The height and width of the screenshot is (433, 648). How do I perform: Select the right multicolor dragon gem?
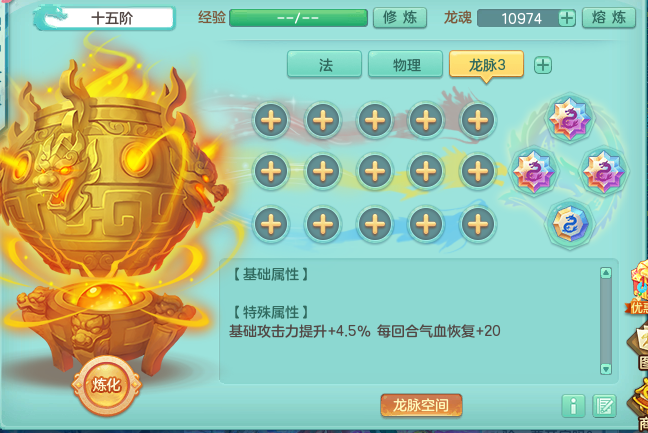point(604,171)
